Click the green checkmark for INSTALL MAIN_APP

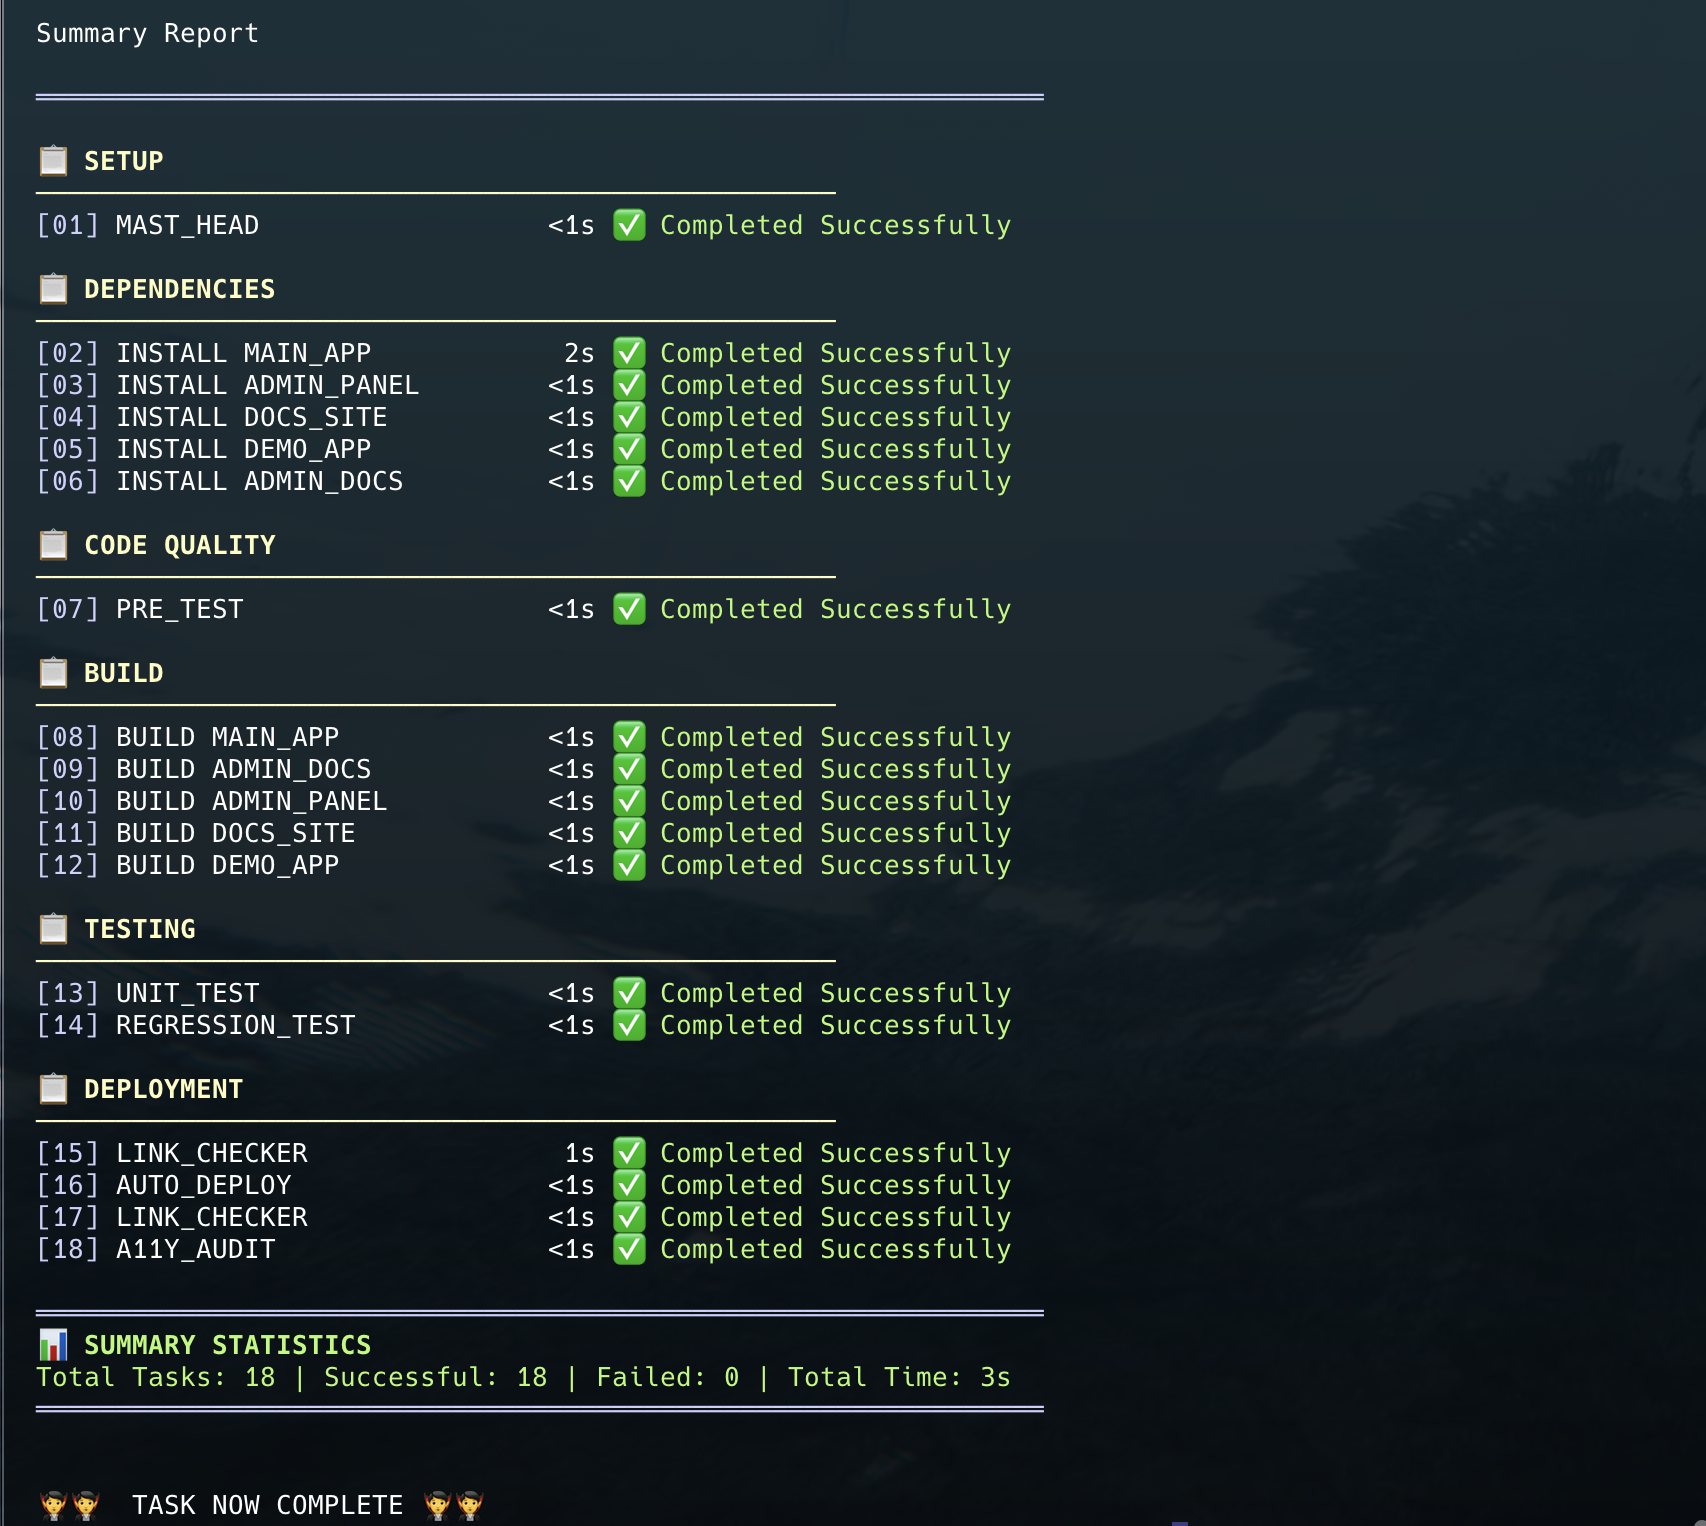(x=629, y=353)
